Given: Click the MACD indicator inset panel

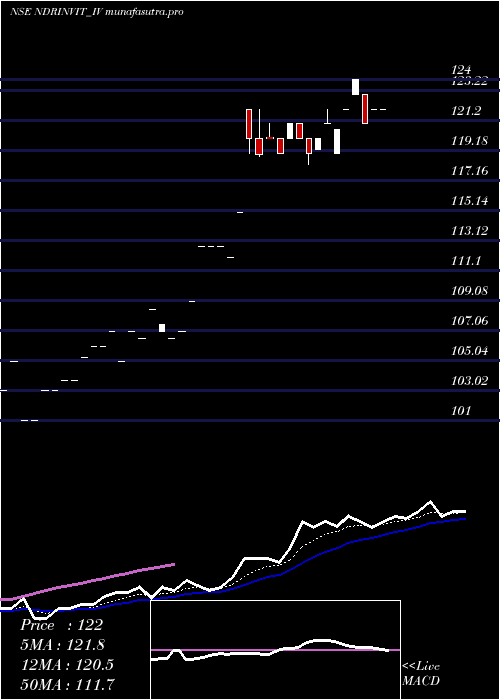Looking at the screenshot, I should (x=275, y=650).
